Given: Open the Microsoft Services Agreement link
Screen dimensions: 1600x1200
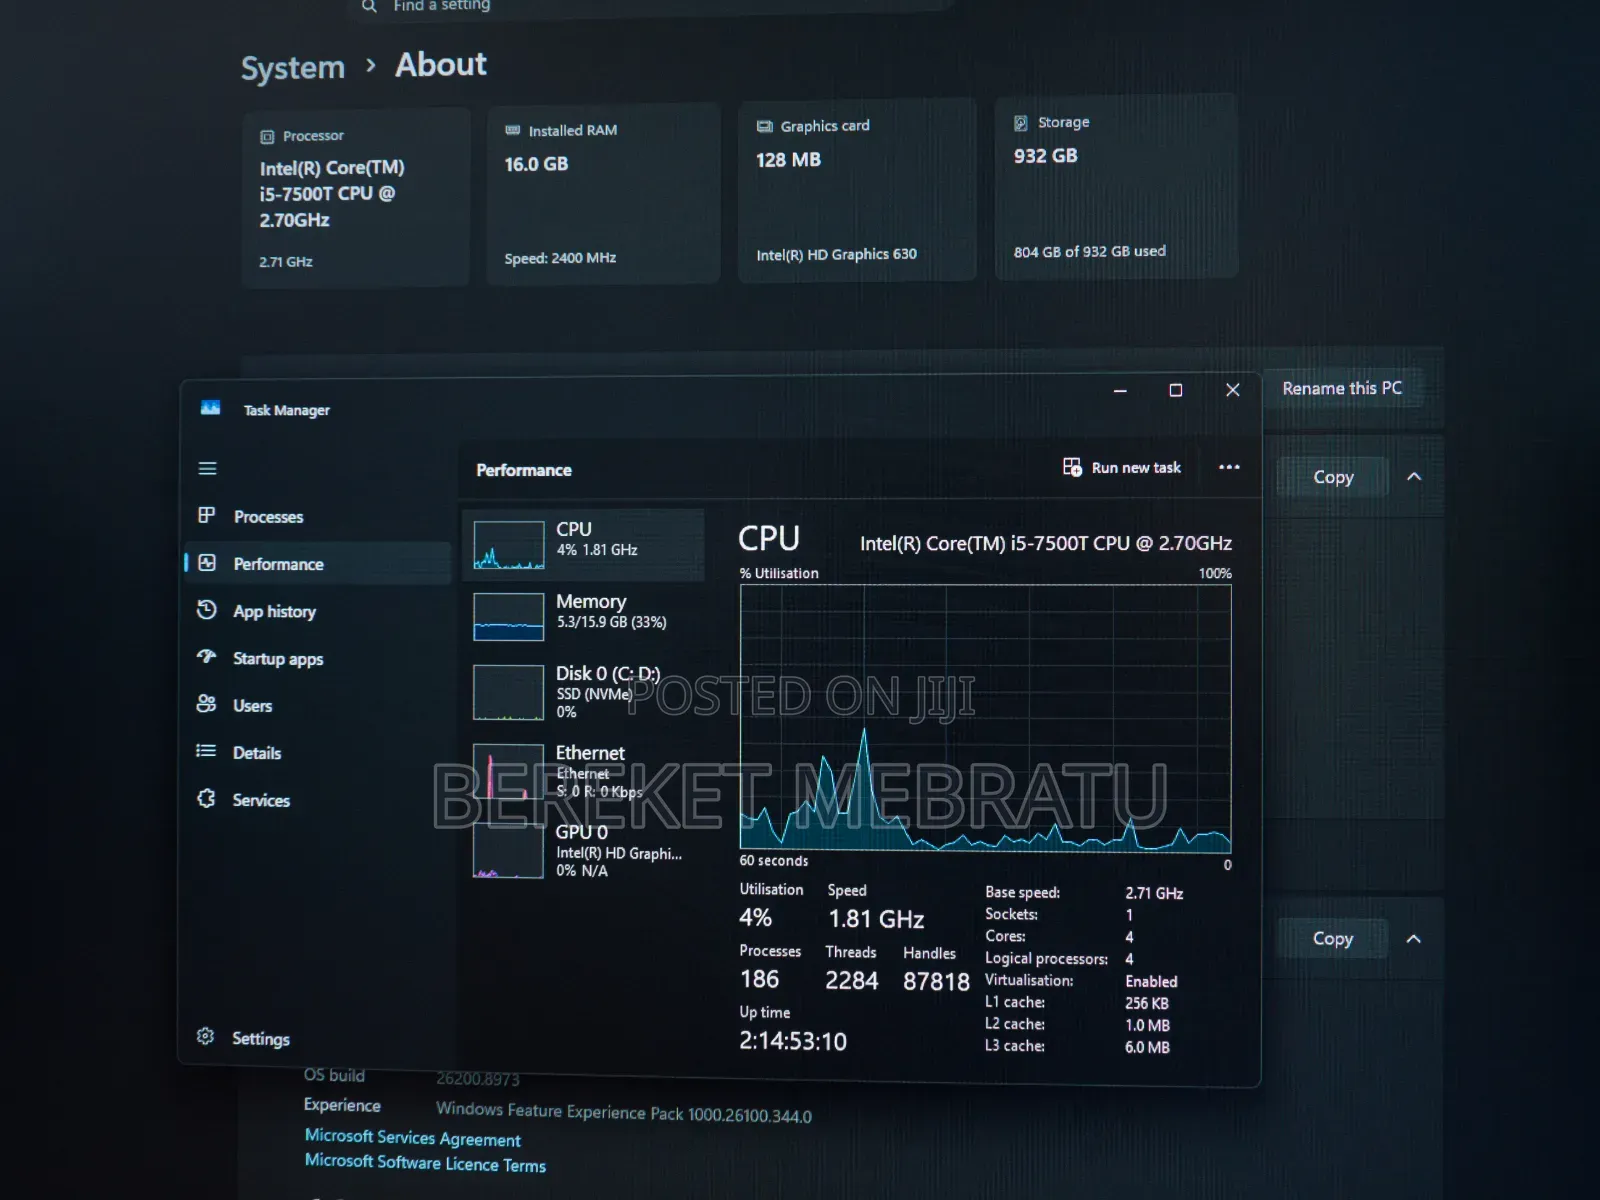Looking at the screenshot, I should tap(413, 1138).
